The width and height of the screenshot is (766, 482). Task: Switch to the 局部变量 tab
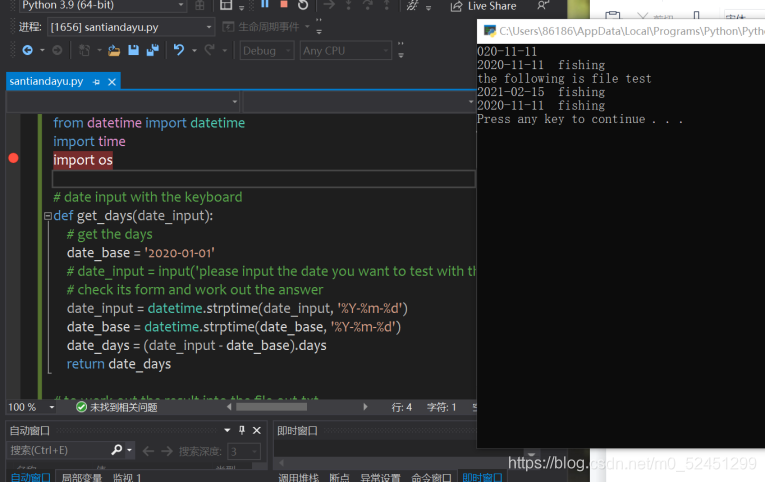[x=82, y=477]
